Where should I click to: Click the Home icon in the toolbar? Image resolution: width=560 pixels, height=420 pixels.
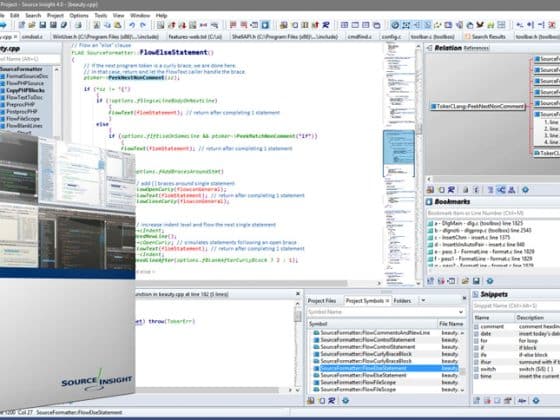(470, 25)
